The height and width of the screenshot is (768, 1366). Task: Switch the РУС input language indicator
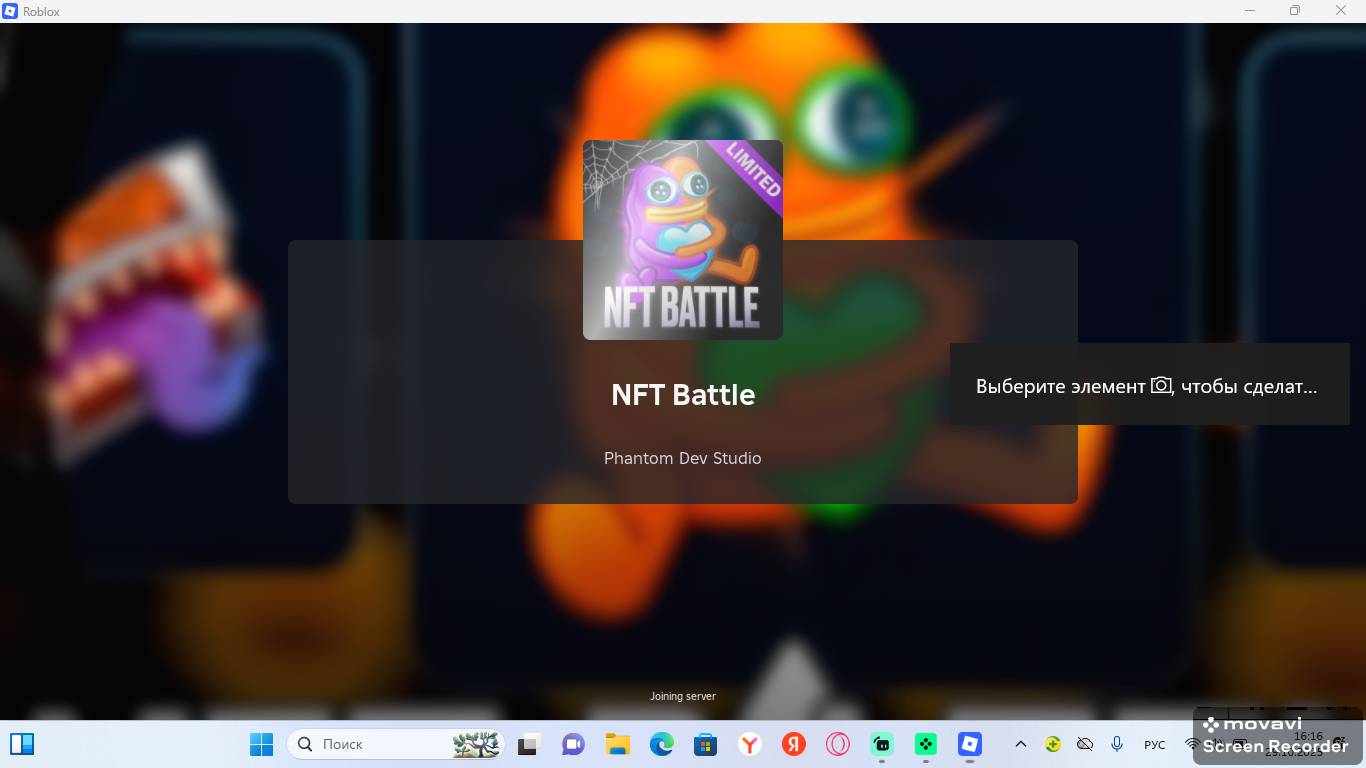(x=1154, y=745)
